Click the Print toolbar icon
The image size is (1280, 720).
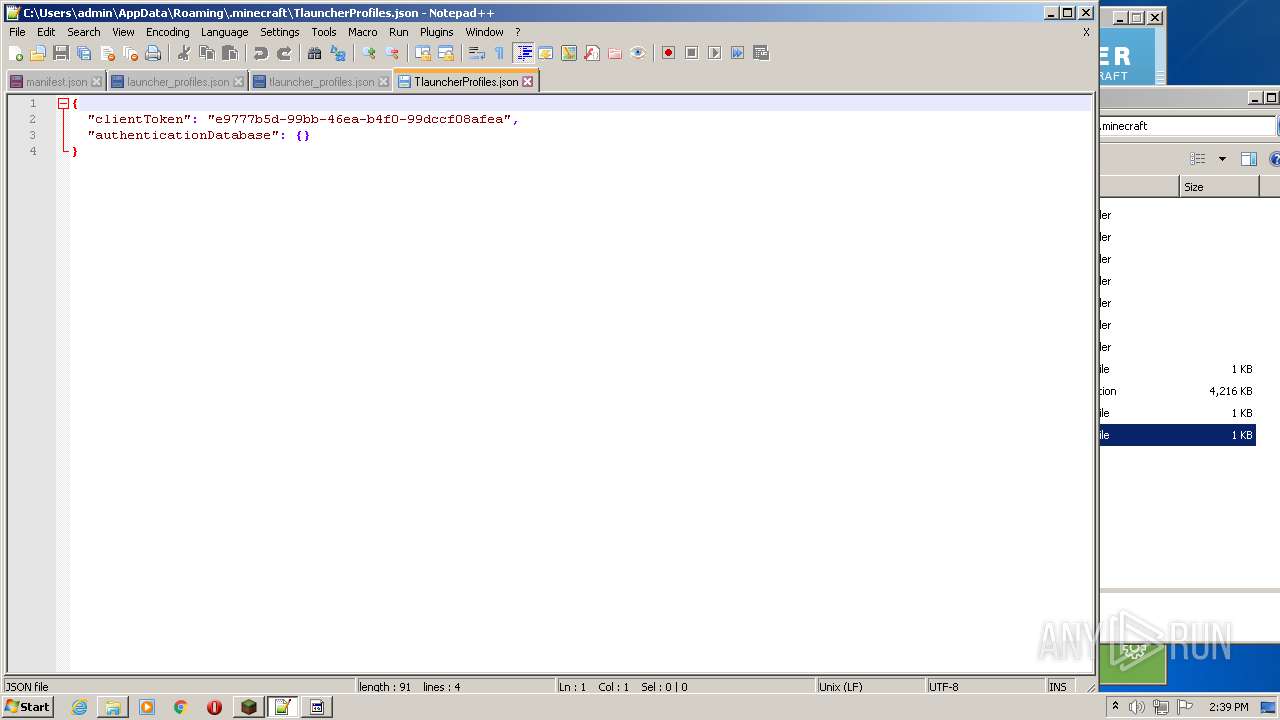click(153, 53)
